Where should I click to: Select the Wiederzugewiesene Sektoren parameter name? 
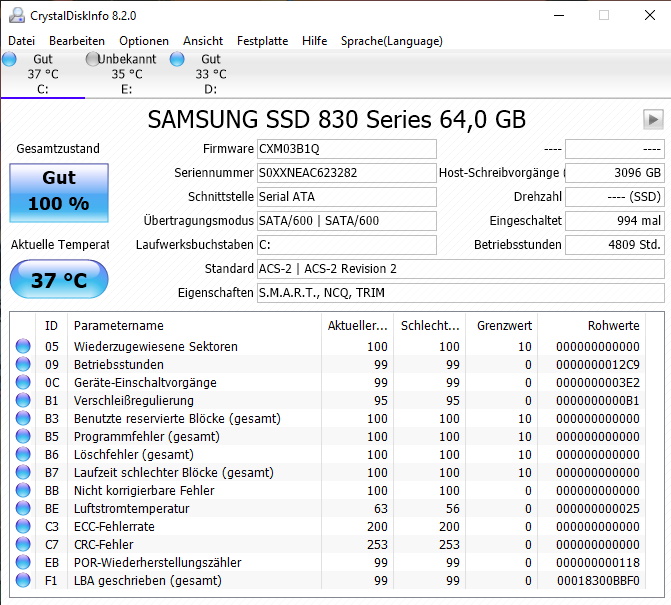coord(156,347)
